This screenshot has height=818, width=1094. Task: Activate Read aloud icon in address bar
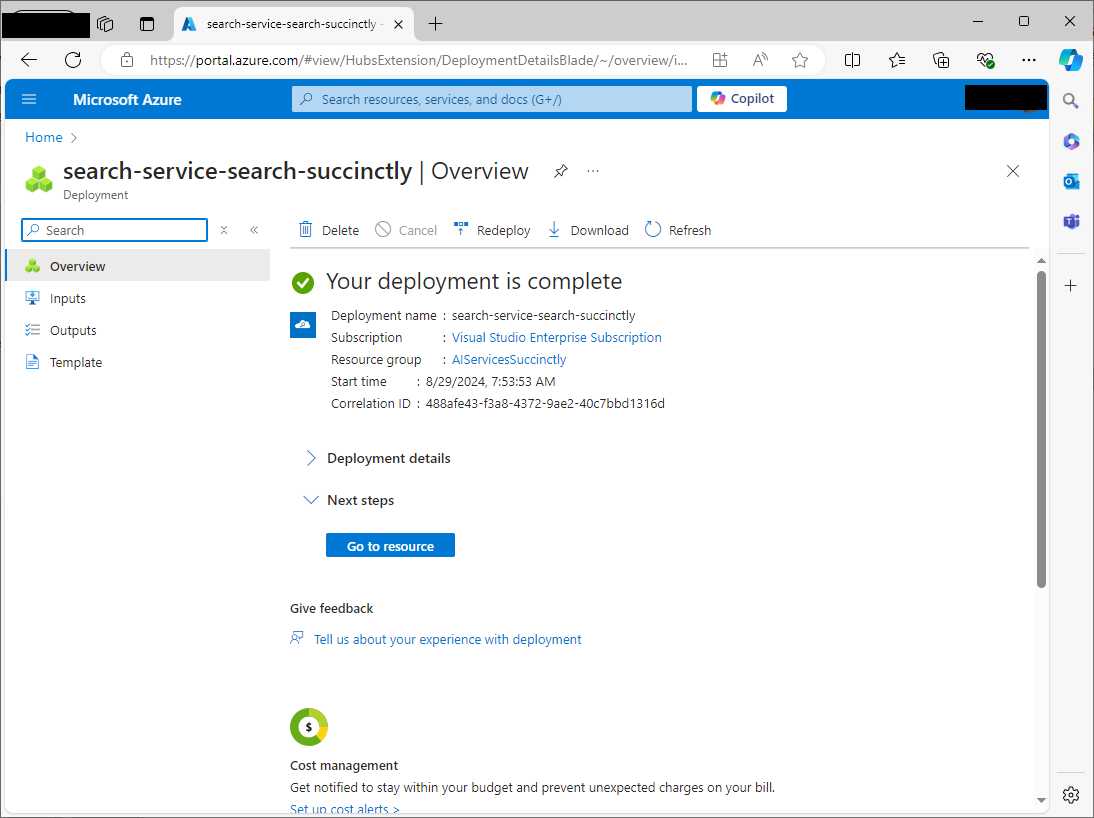[760, 60]
